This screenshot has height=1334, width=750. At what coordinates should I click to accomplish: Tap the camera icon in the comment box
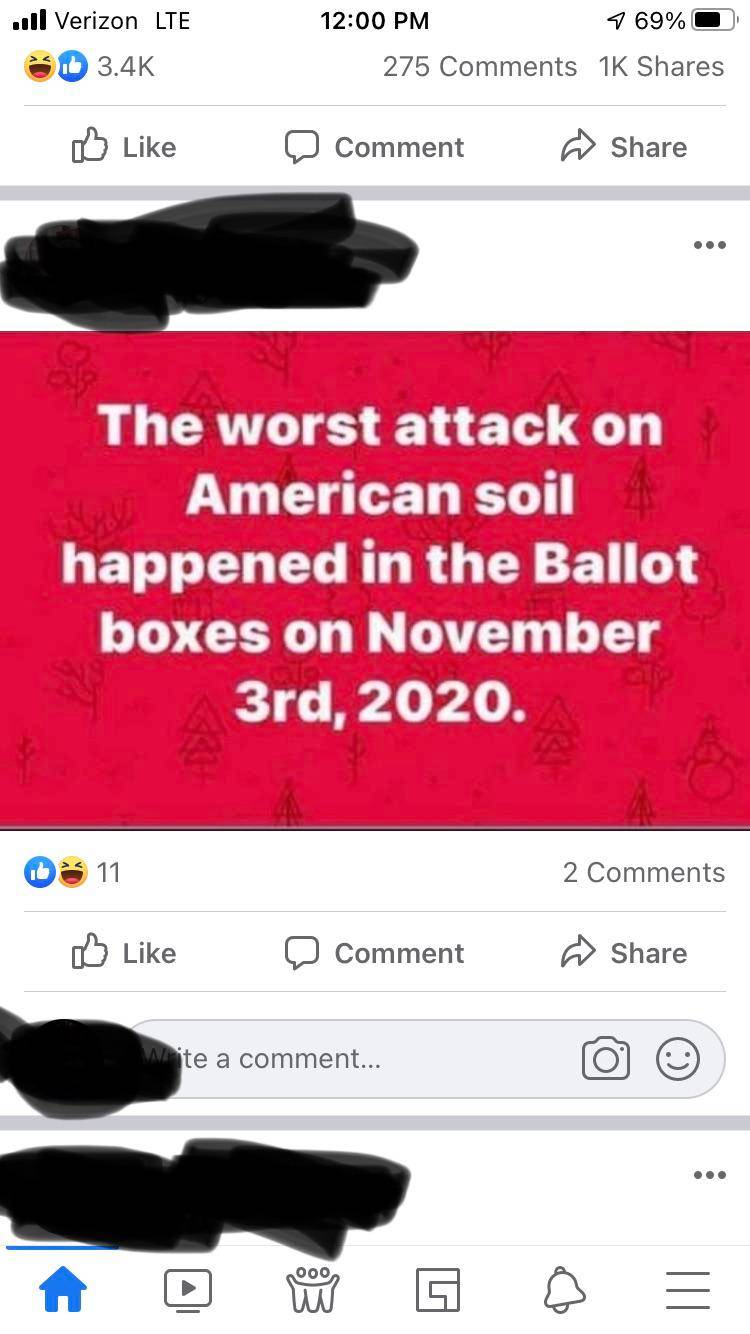tap(606, 1059)
